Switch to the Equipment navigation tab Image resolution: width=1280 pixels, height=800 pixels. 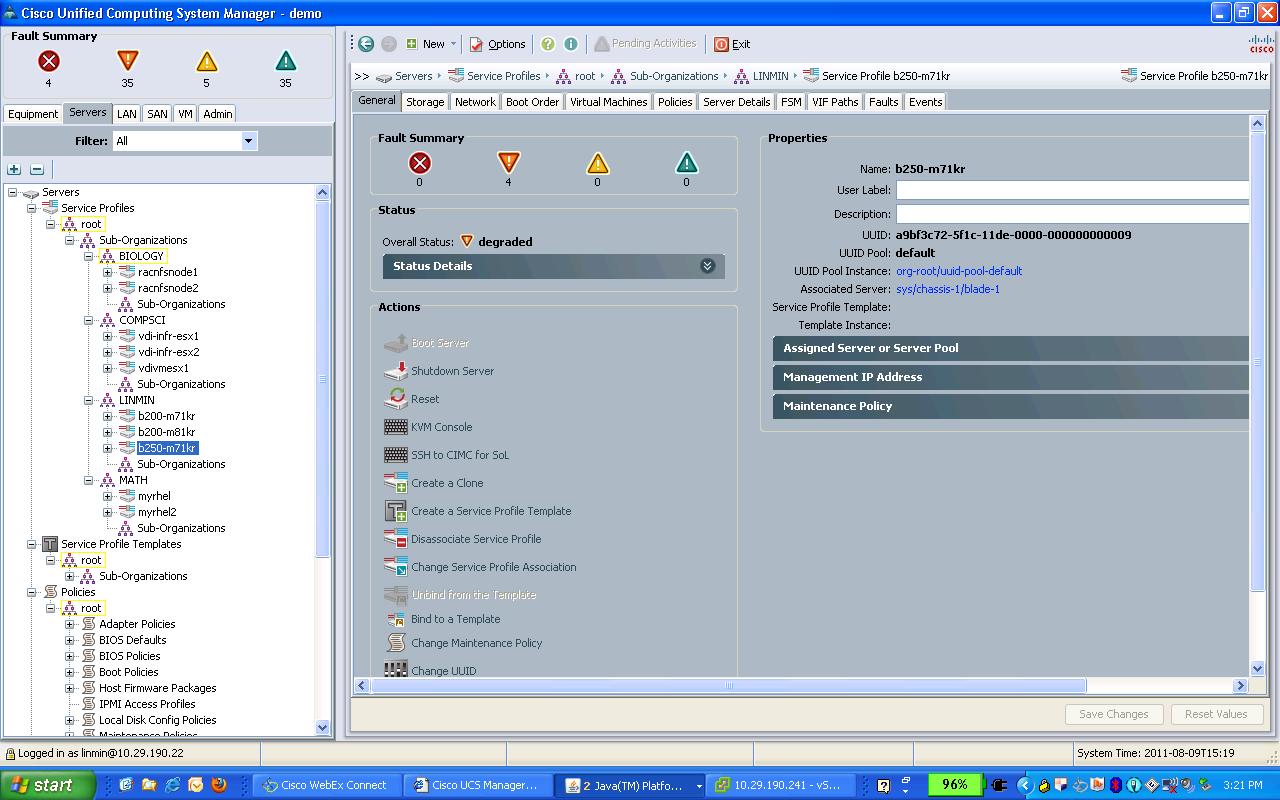coord(33,114)
